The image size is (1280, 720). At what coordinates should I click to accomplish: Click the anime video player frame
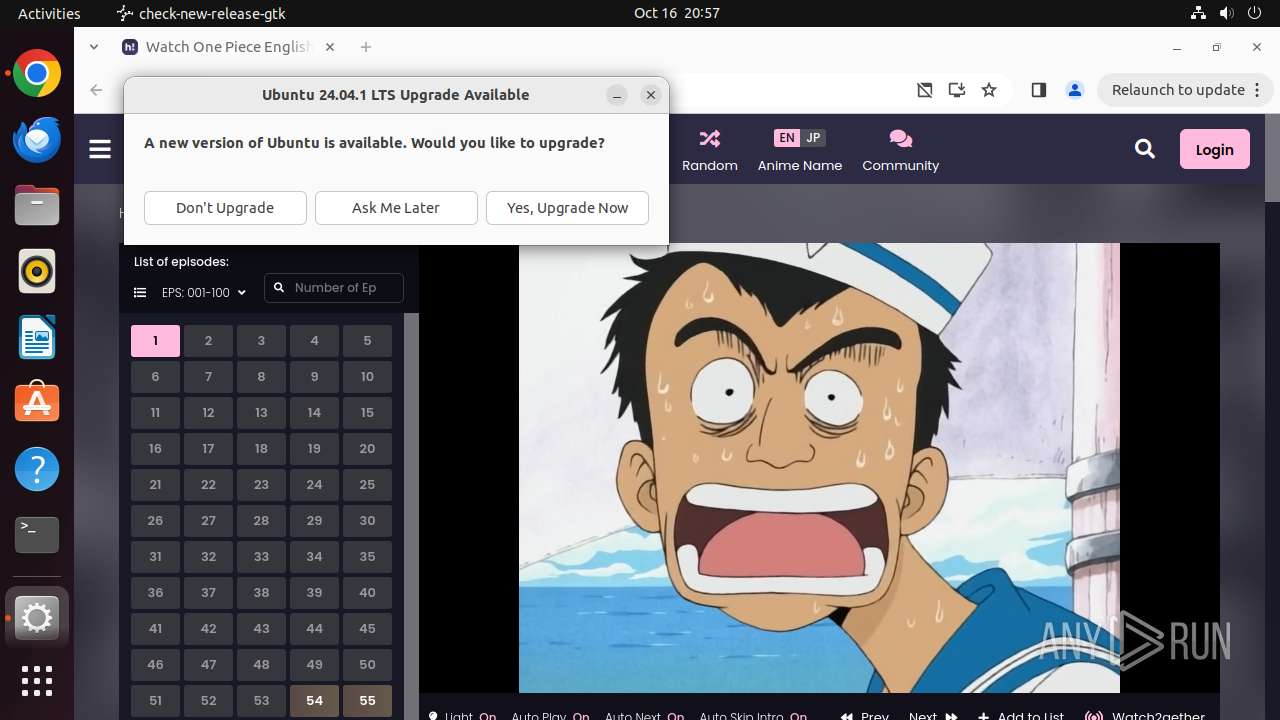click(x=819, y=468)
